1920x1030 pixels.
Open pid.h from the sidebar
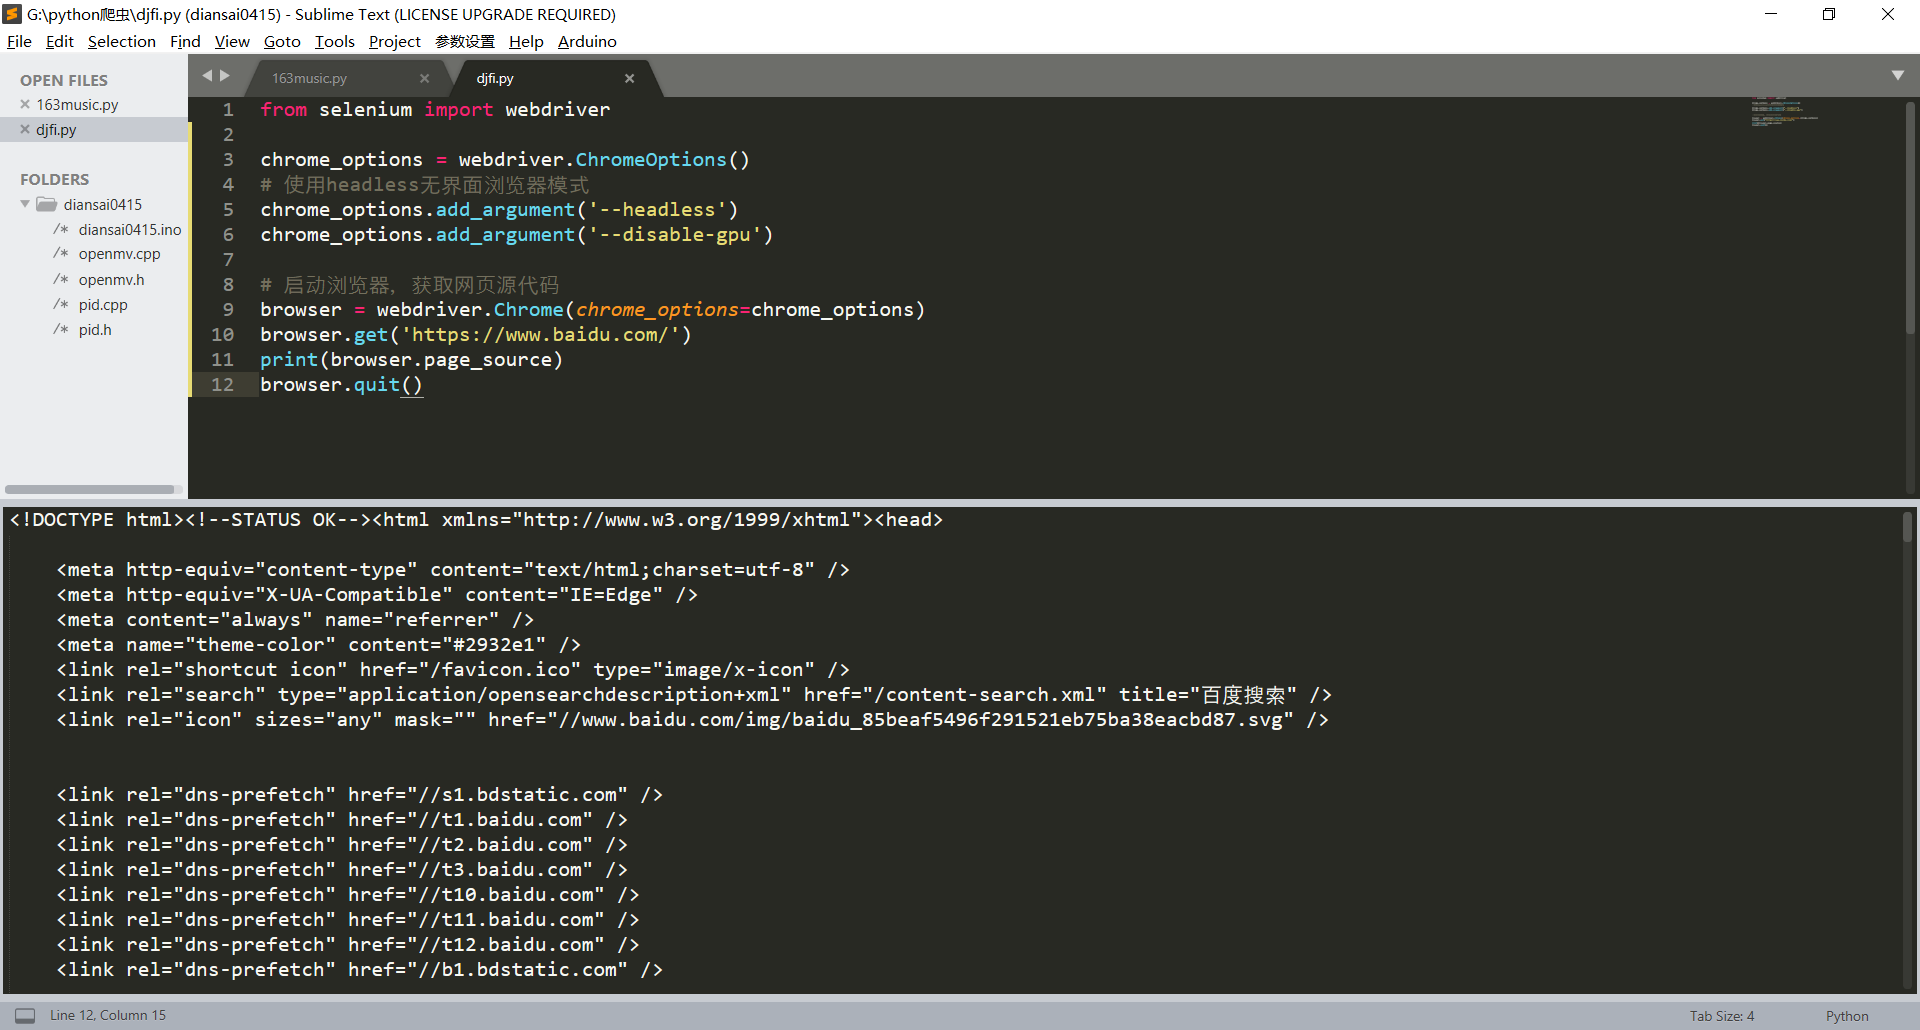point(95,329)
